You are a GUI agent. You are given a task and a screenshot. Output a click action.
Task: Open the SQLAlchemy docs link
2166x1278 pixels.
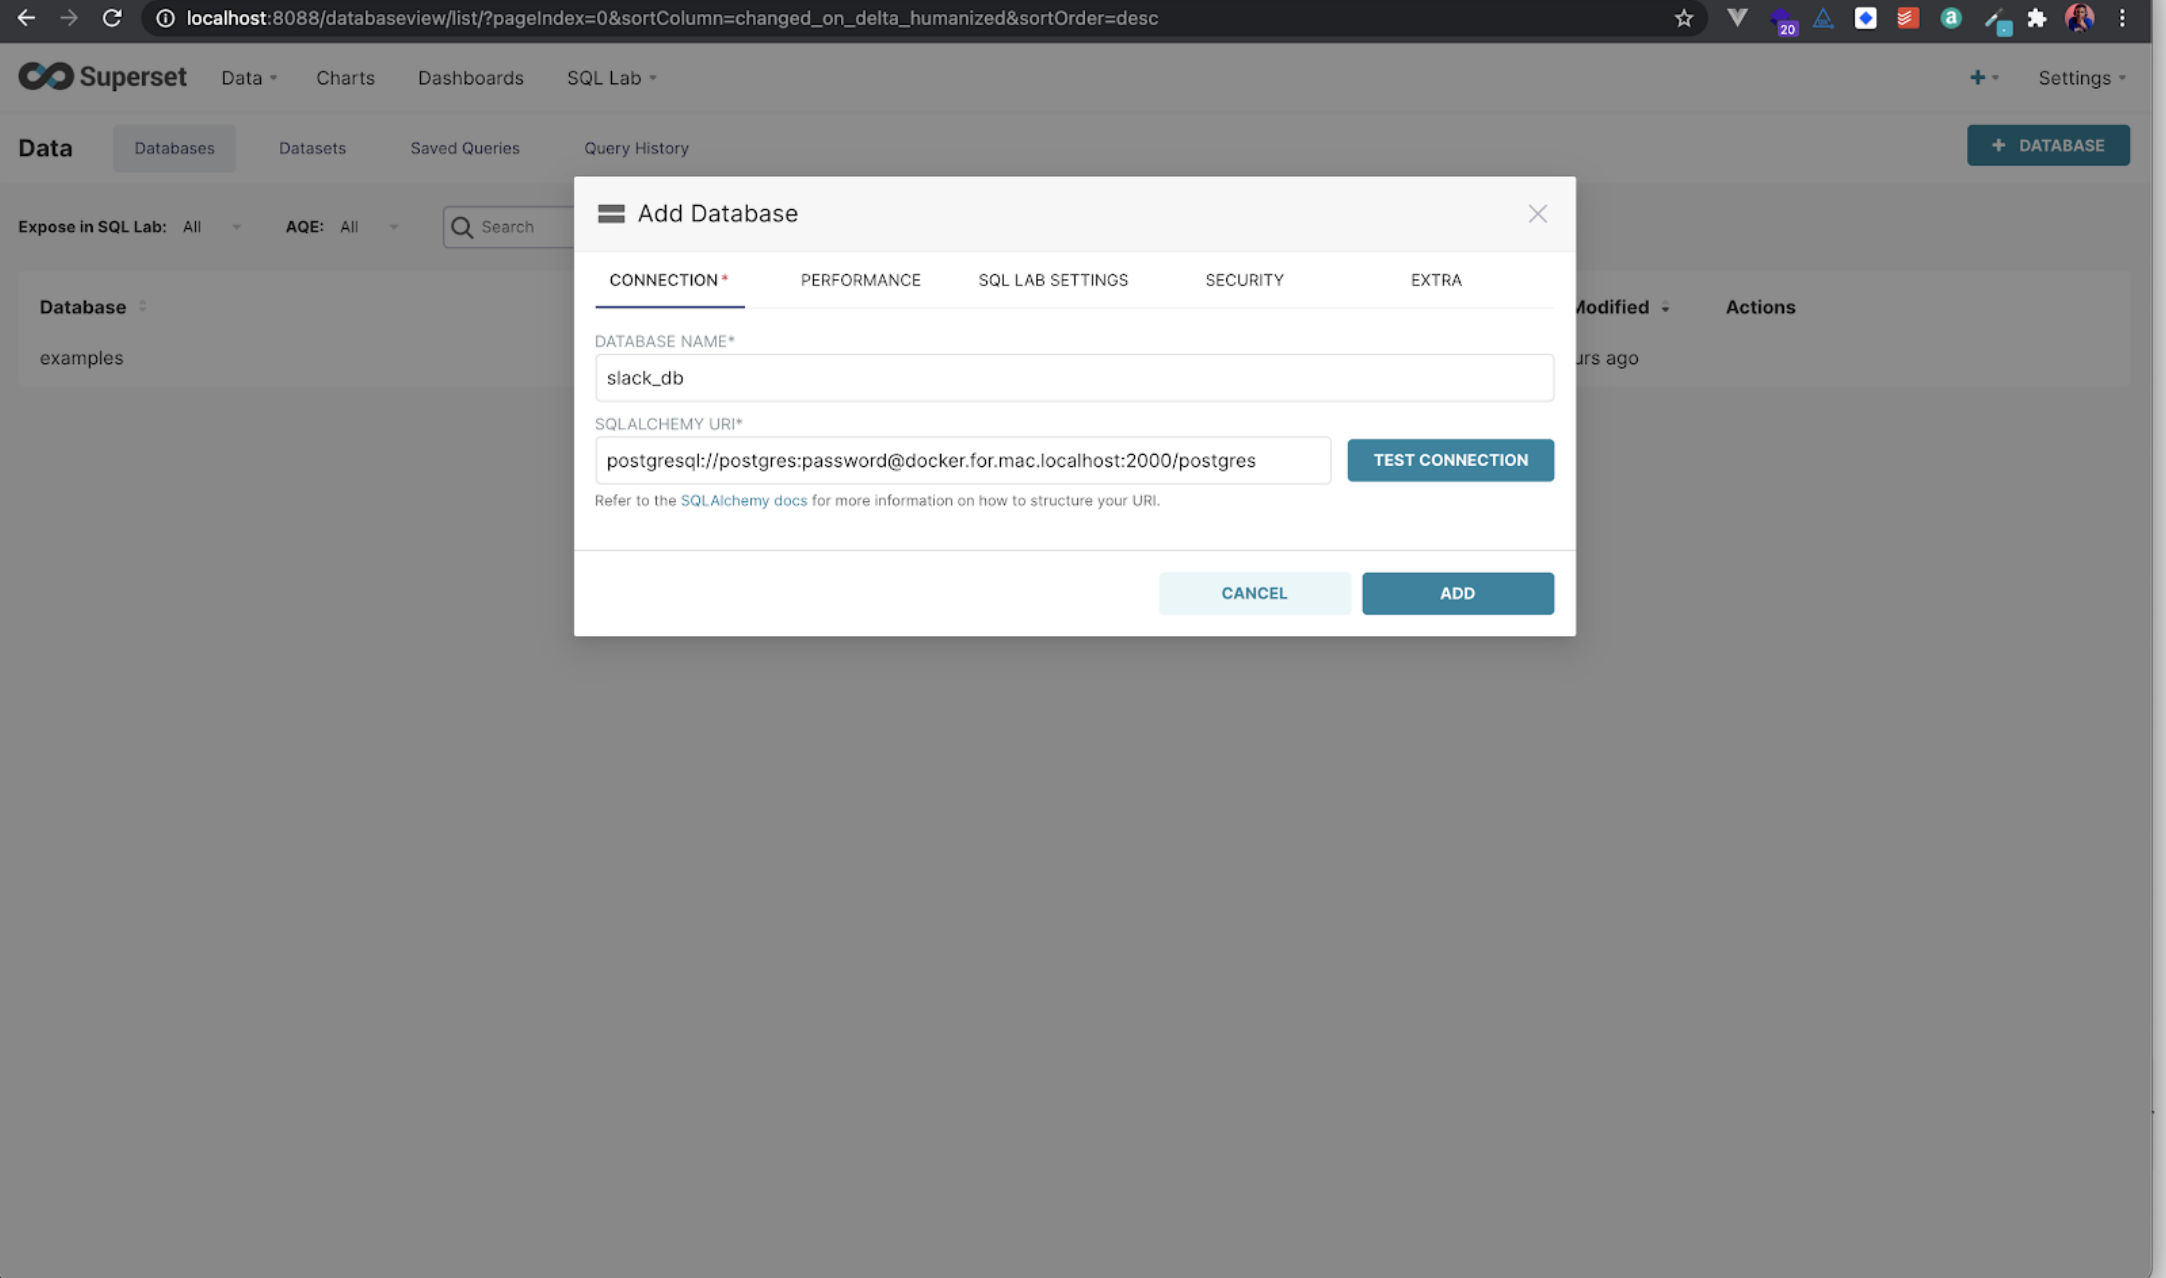pos(743,501)
